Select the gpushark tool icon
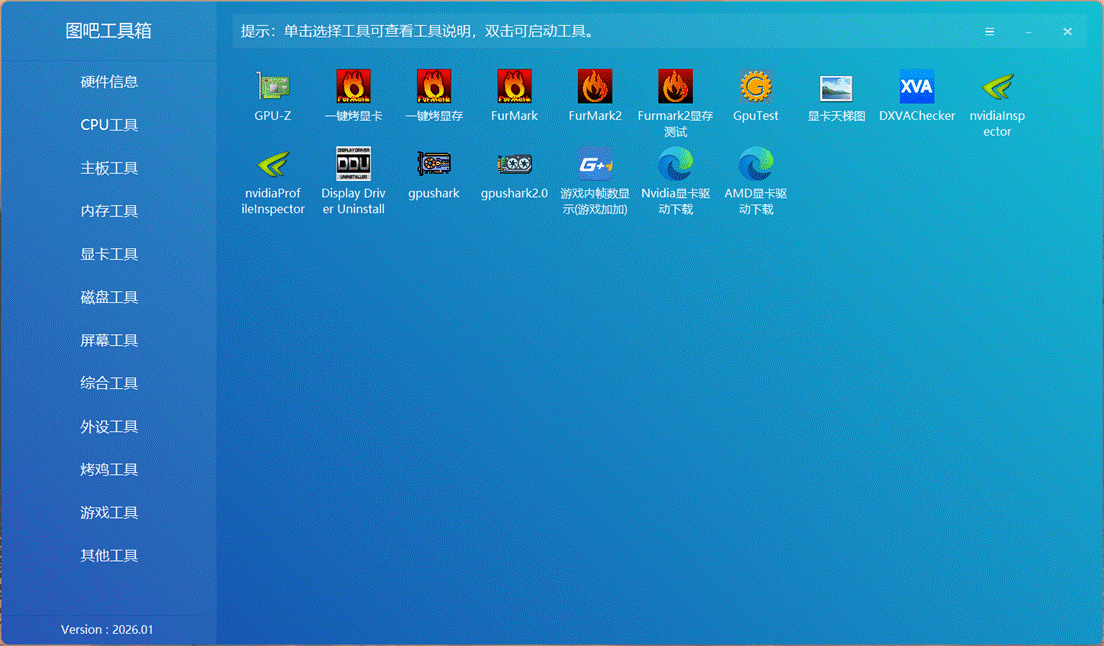 (x=434, y=164)
